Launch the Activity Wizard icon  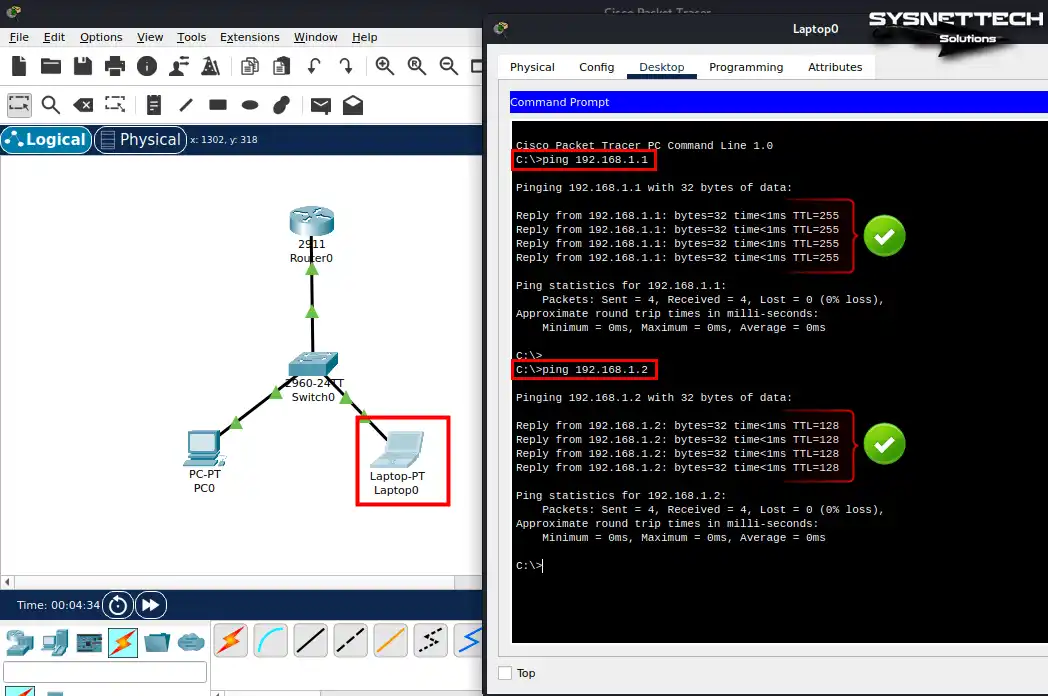click(x=178, y=66)
